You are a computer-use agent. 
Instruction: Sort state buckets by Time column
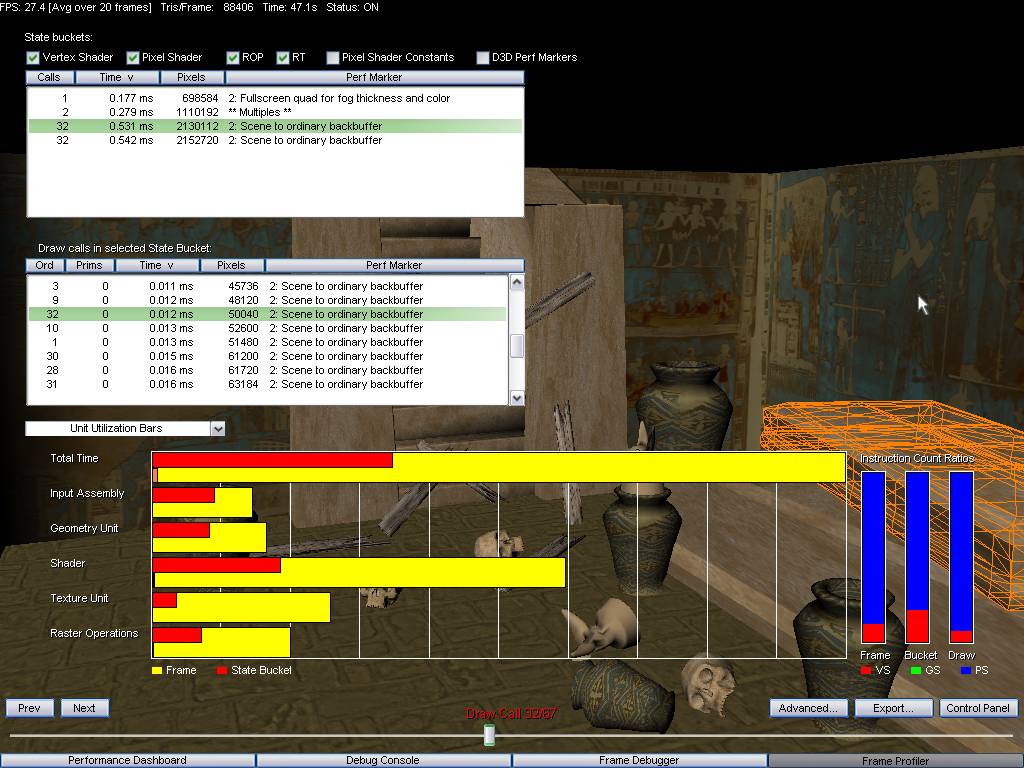click(x=117, y=77)
